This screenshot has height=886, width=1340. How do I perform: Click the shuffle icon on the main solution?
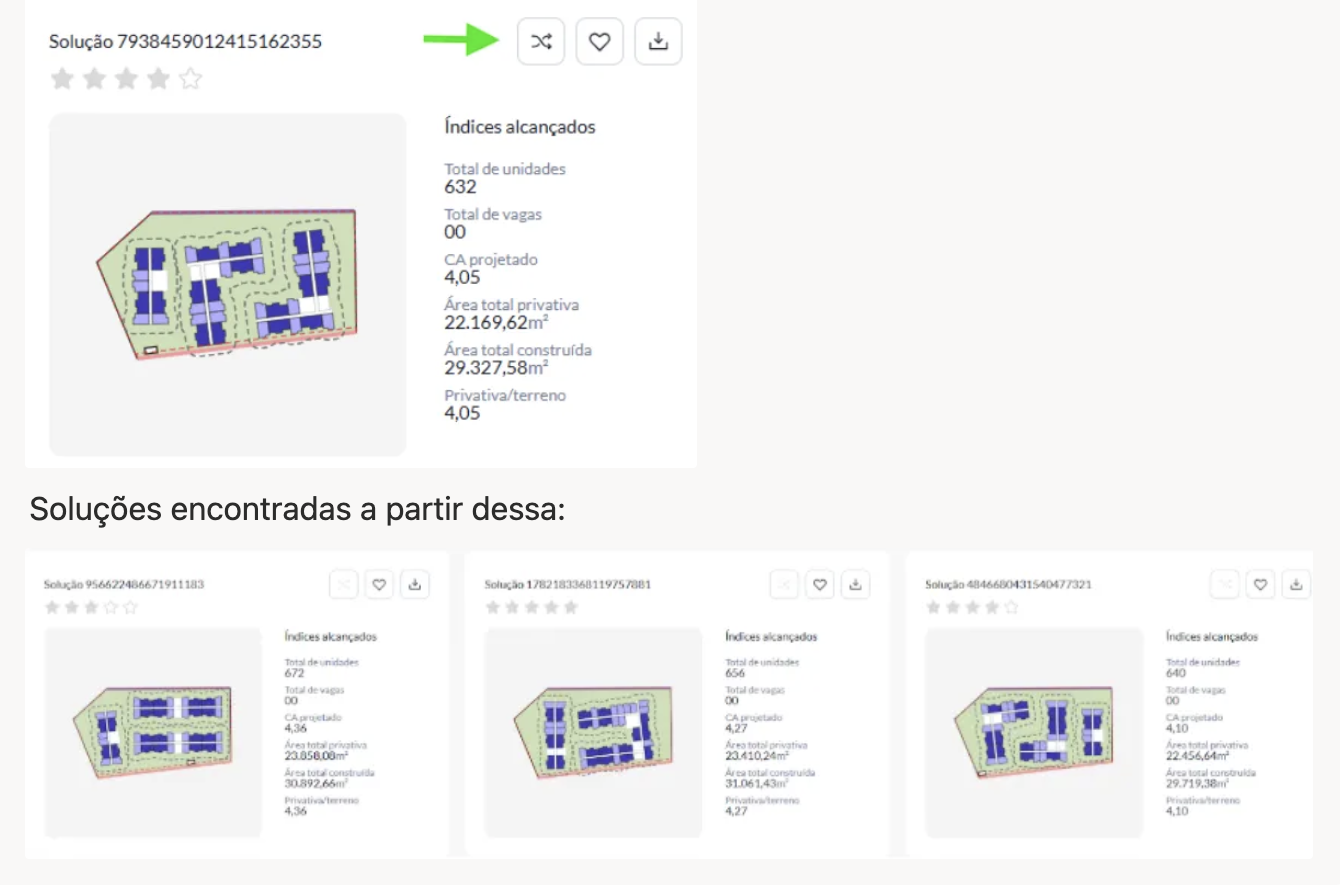pos(541,42)
